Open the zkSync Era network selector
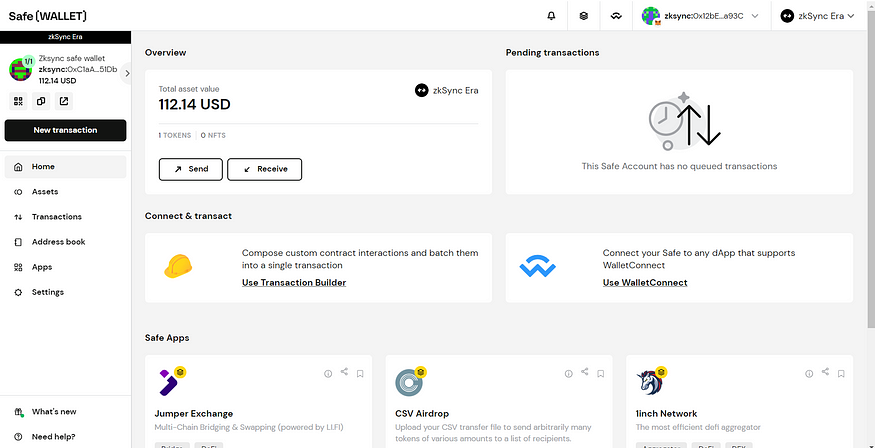This screenshot has height=448, width=875. (x=818, y=16)
